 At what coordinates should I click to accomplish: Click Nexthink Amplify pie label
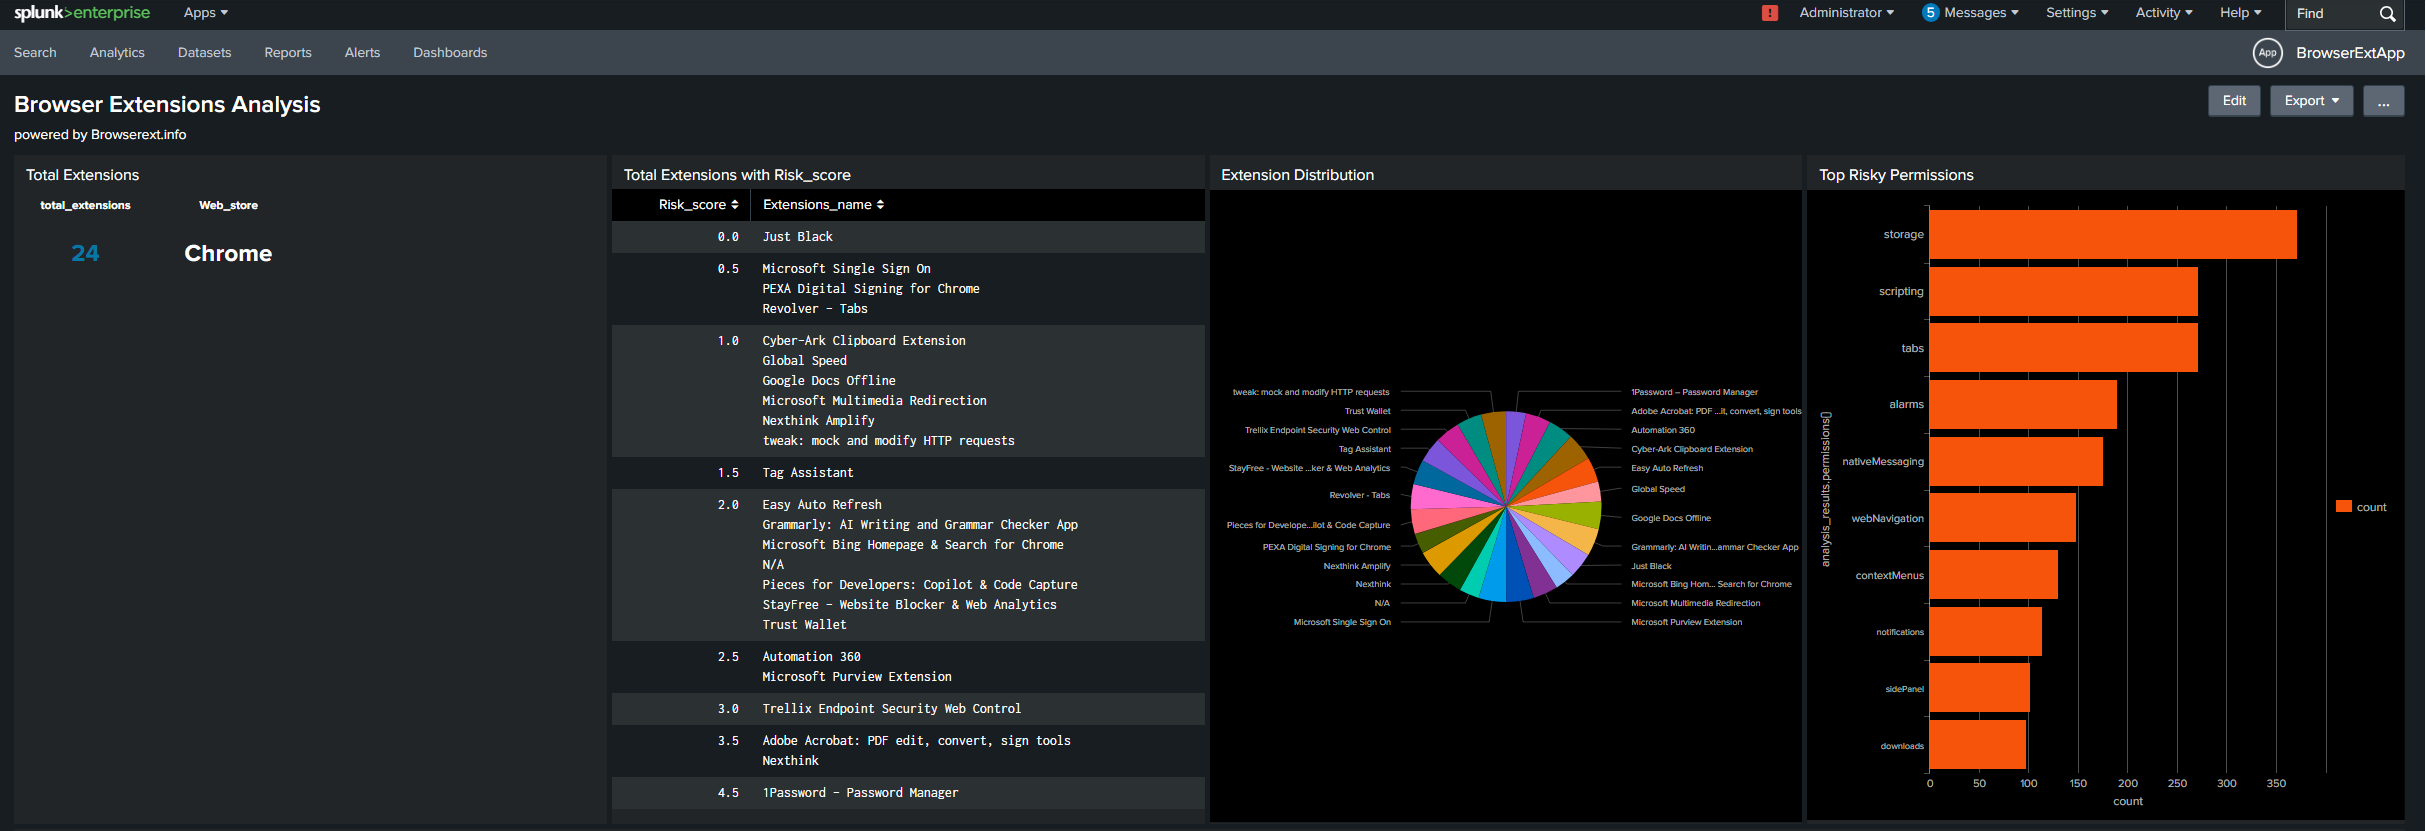click(x=1357, y=566)
